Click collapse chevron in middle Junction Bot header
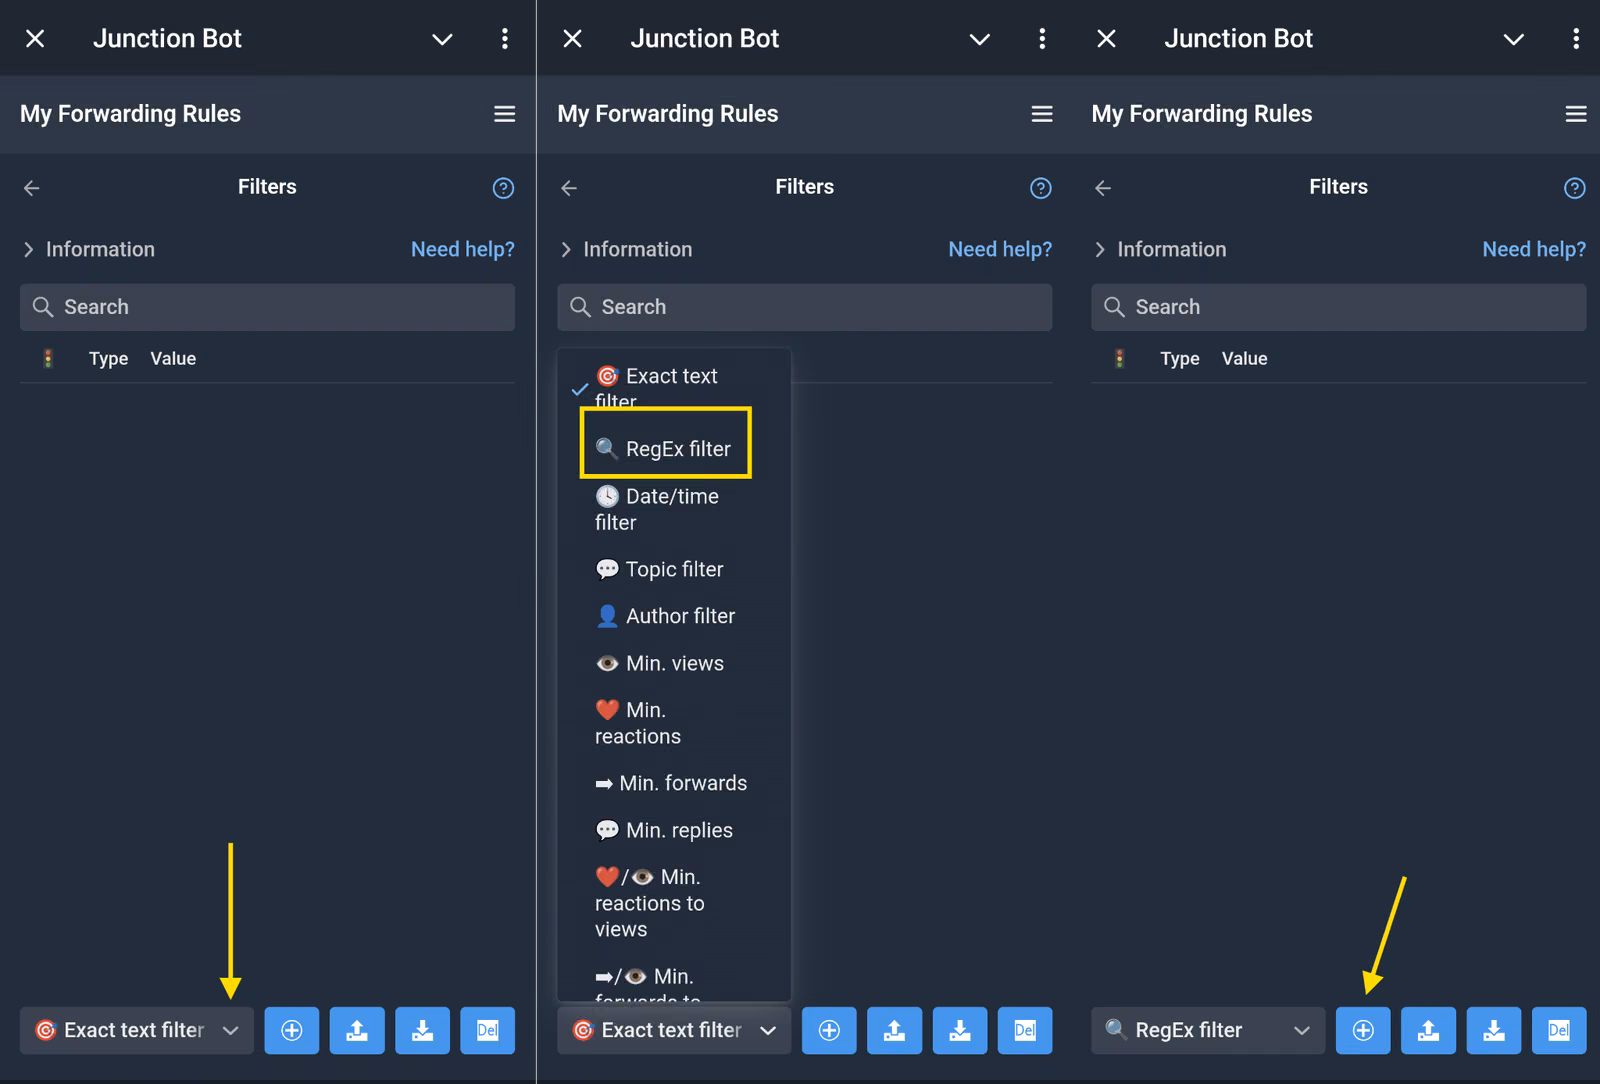Screen dimensions: 1600x1084 coord(980,39)
